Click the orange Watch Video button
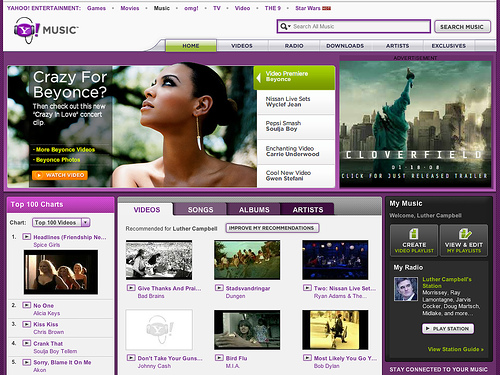The height and width of the screenshot is (375, 500). coord(60,175)
